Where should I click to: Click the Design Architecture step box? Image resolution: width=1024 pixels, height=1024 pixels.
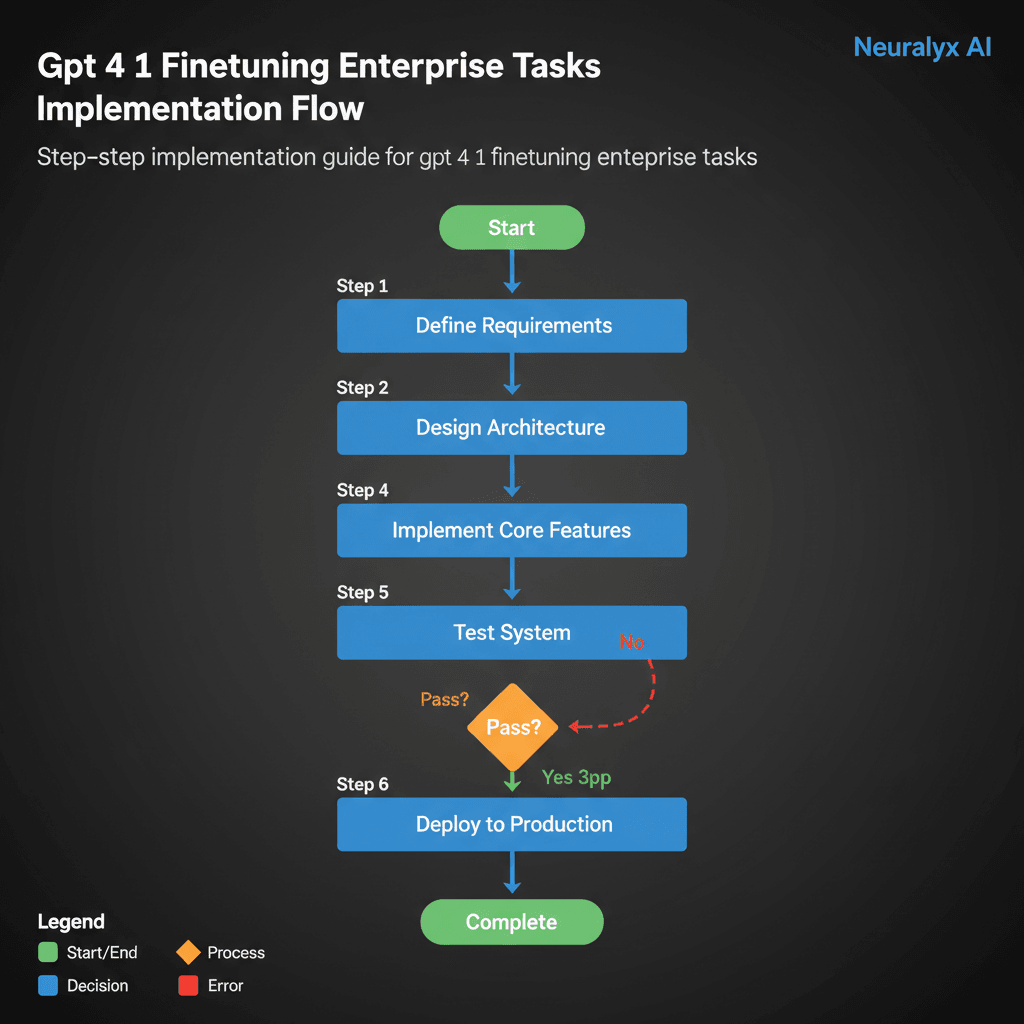(x=511, y=428)
